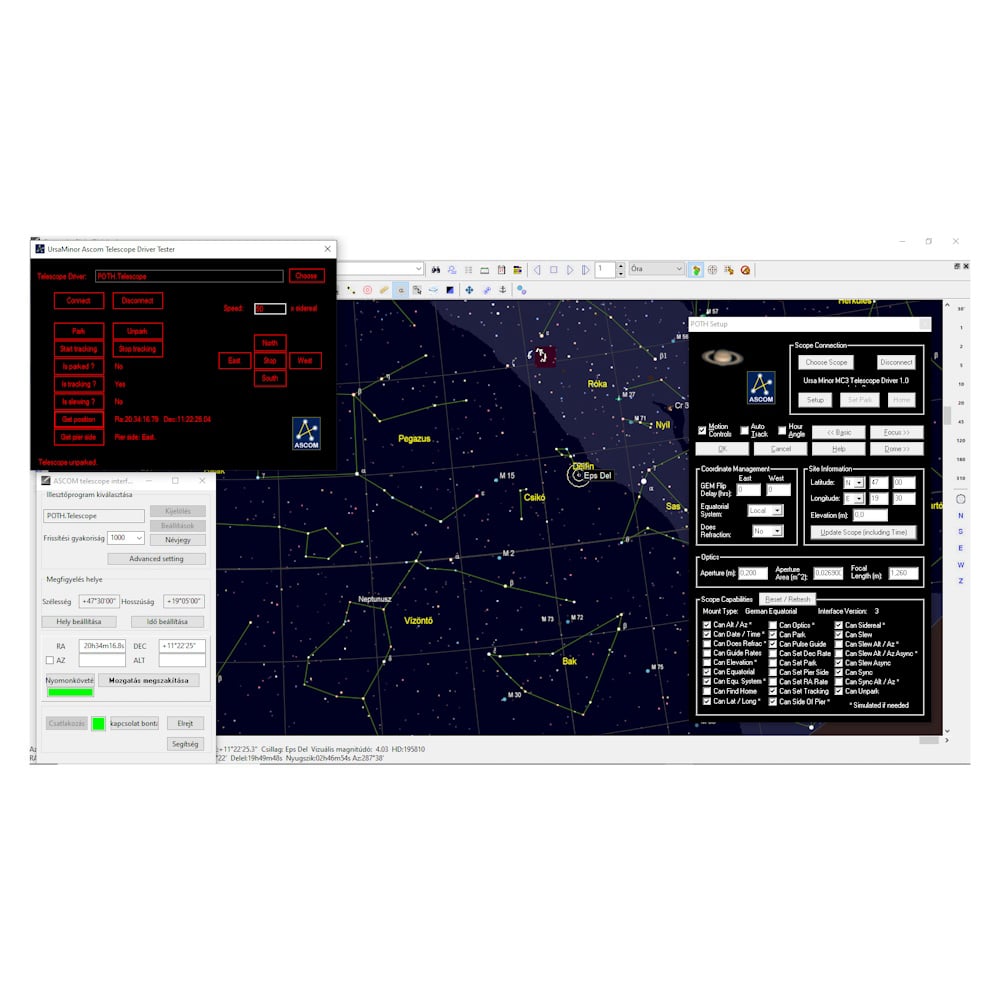Enable the Hour Angle checkbox
This screenshot has height=1000, width=1000.
click(782, 430)
